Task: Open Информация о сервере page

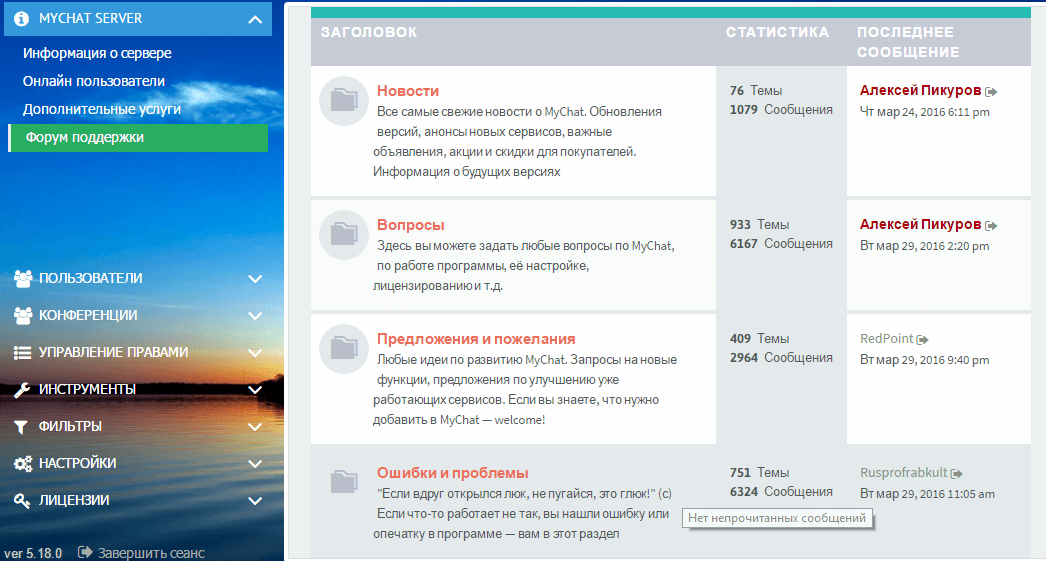Action: coord(97,53)
